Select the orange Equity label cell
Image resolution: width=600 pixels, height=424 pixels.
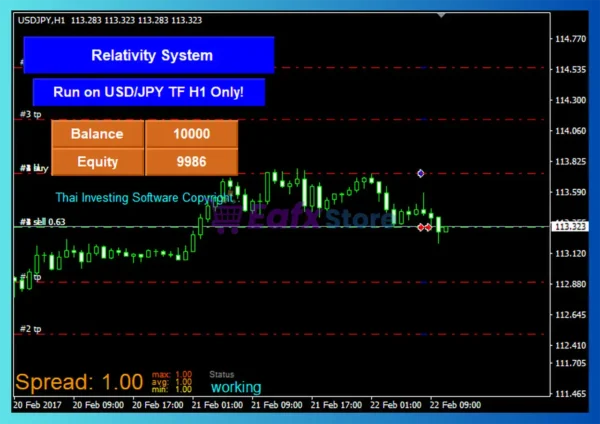point(97,161)
